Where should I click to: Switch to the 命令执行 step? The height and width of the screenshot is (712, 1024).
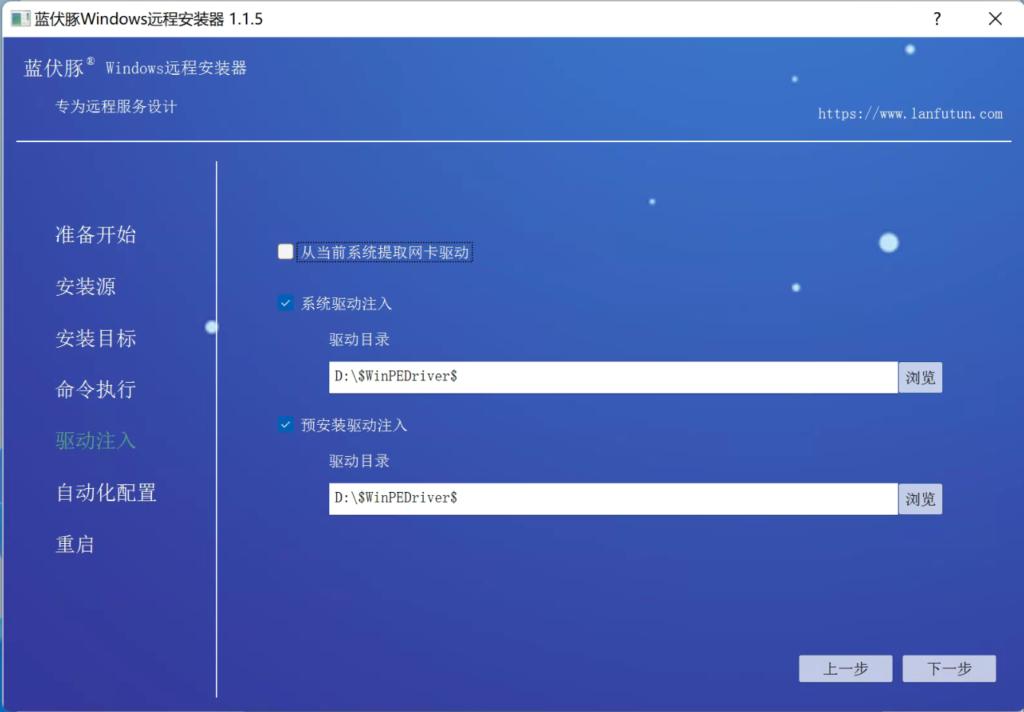95,390
